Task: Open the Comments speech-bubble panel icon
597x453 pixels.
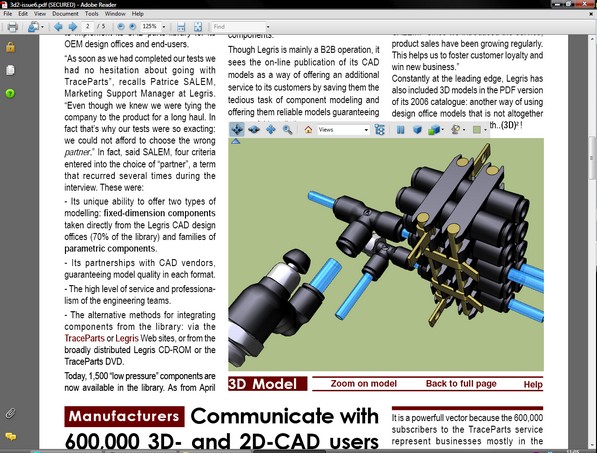Action: click(x=10, y=436)
